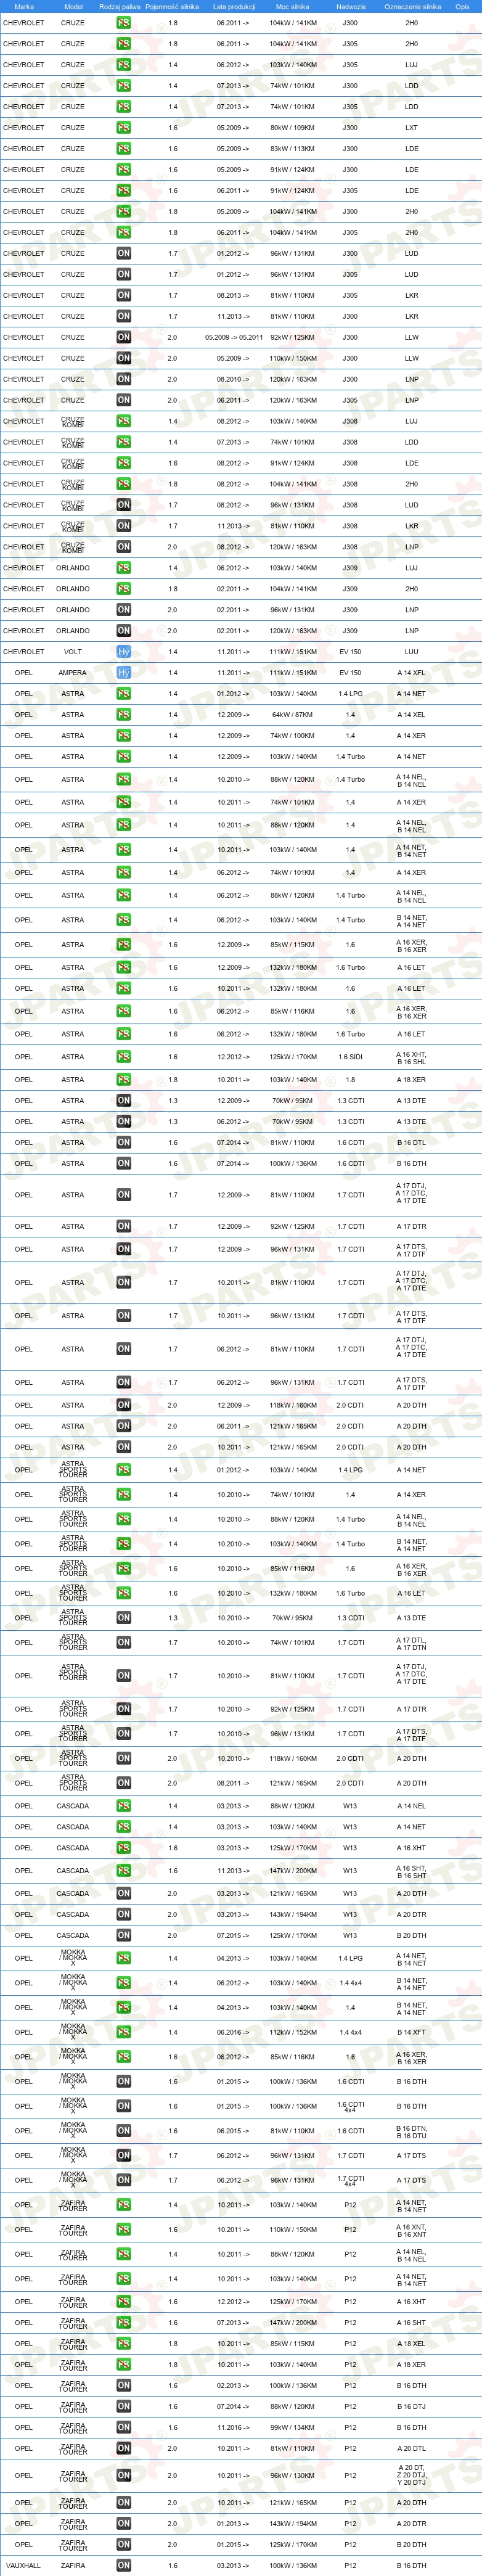Screen dimensions: 482x2576
Task: Click petrol icon in Cruze Kombi LDD row
Action: tap(123, 442)
